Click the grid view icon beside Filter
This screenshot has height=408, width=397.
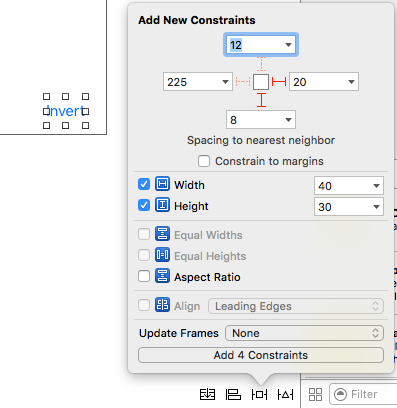[315, 394]
